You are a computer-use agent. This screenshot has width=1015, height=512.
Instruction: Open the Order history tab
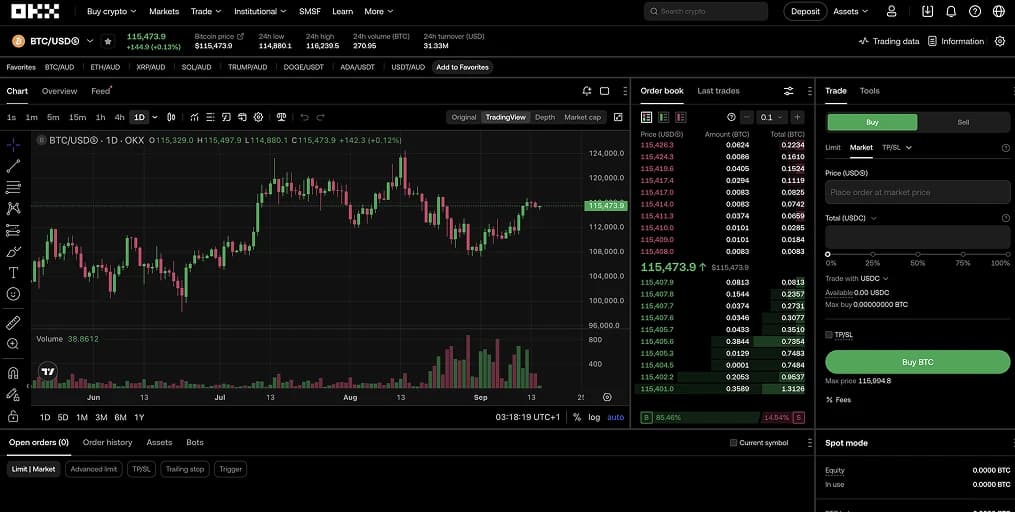pyautogui.click(x=107, y=442)
